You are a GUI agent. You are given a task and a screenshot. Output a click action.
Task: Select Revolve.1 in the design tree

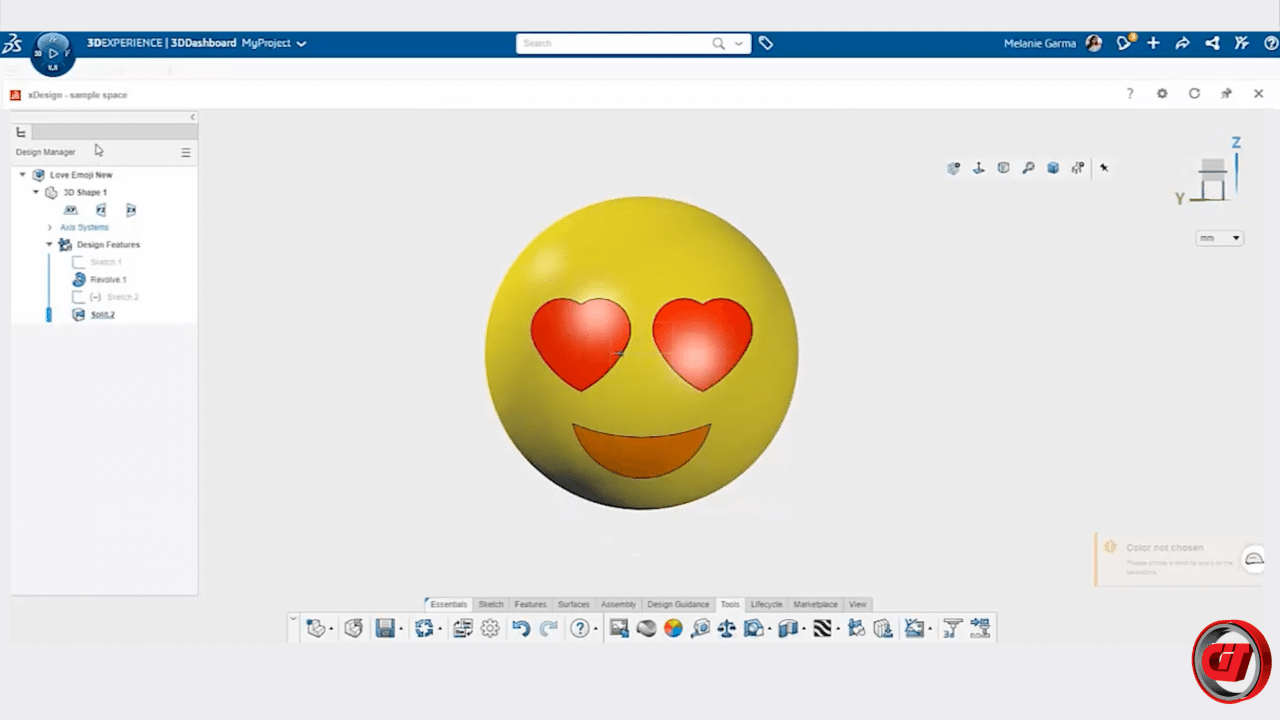coord(108,280)
